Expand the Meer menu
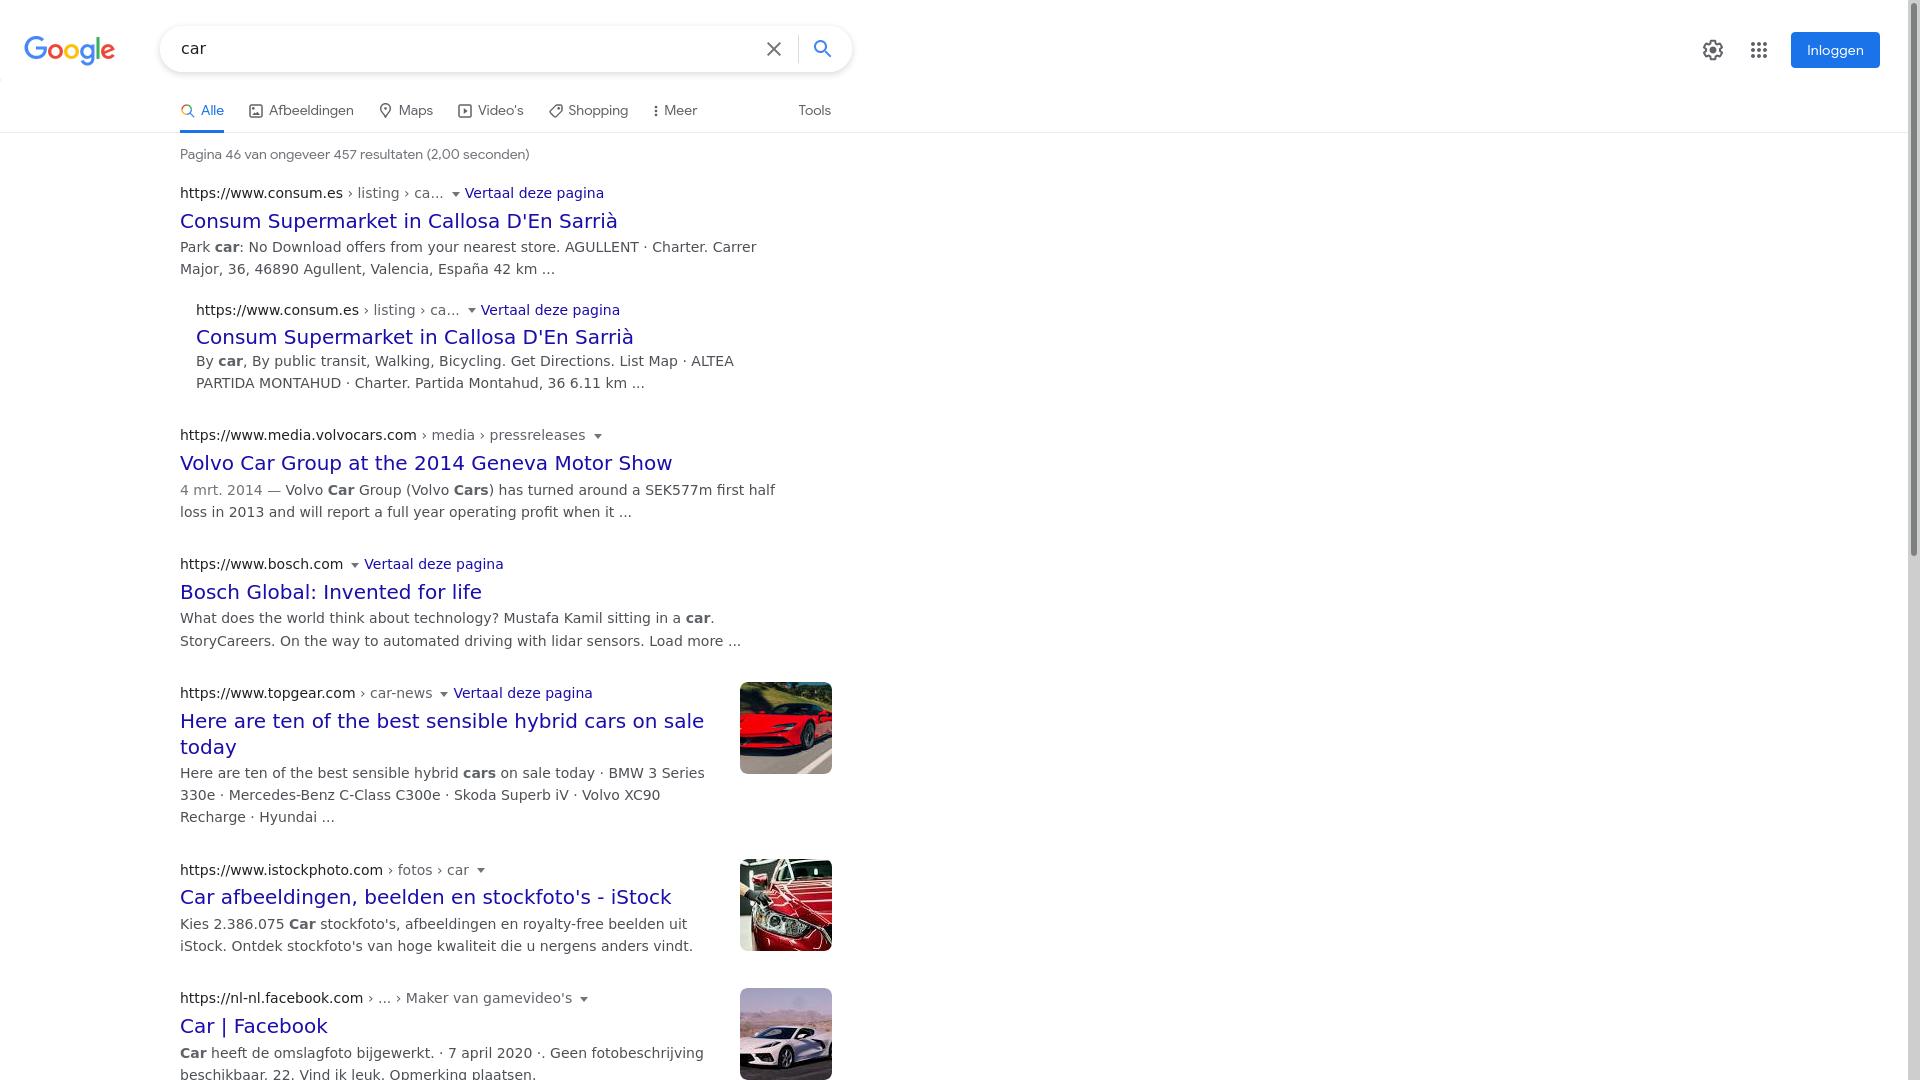This screenshot has height=1080, width=1920. tap(675, 111)
